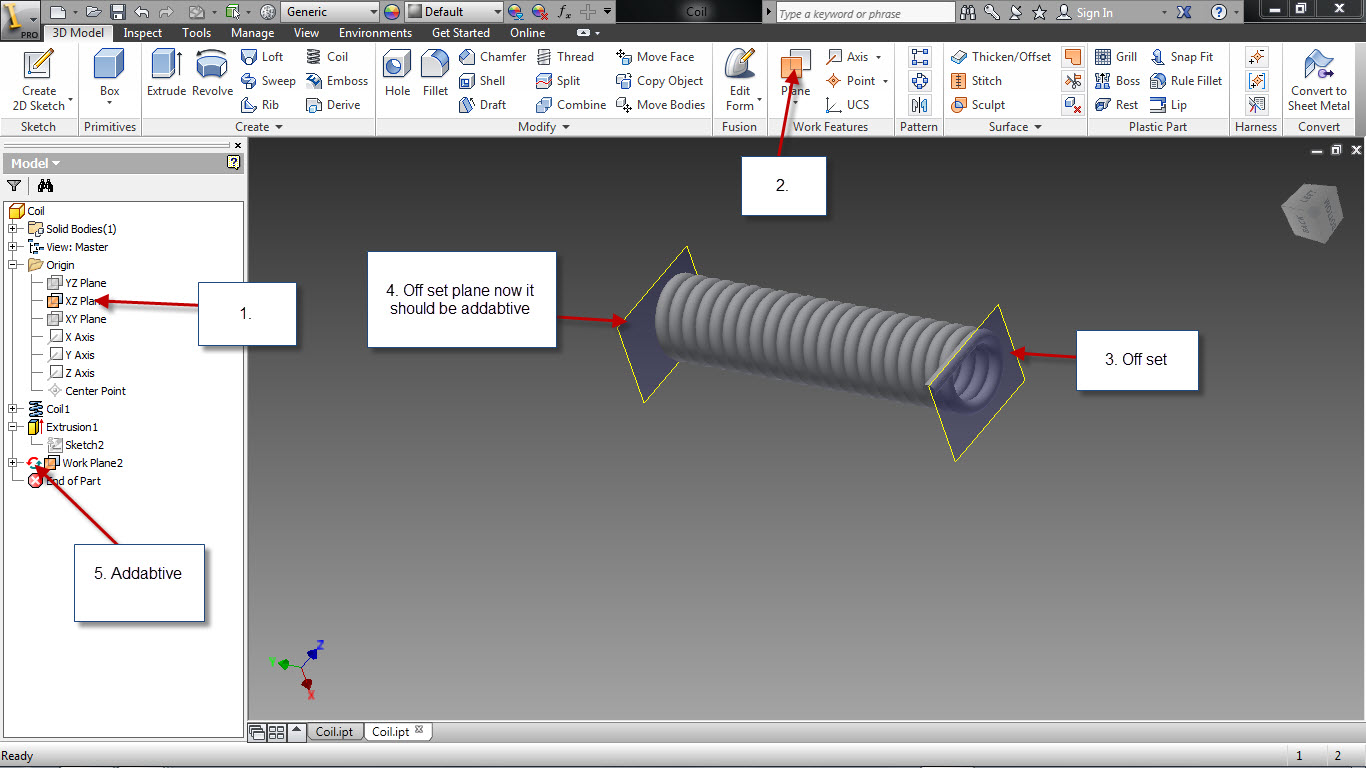Switch to the Inspect ribbon tab
The image size is (1366, 768).
click(143, 33)
